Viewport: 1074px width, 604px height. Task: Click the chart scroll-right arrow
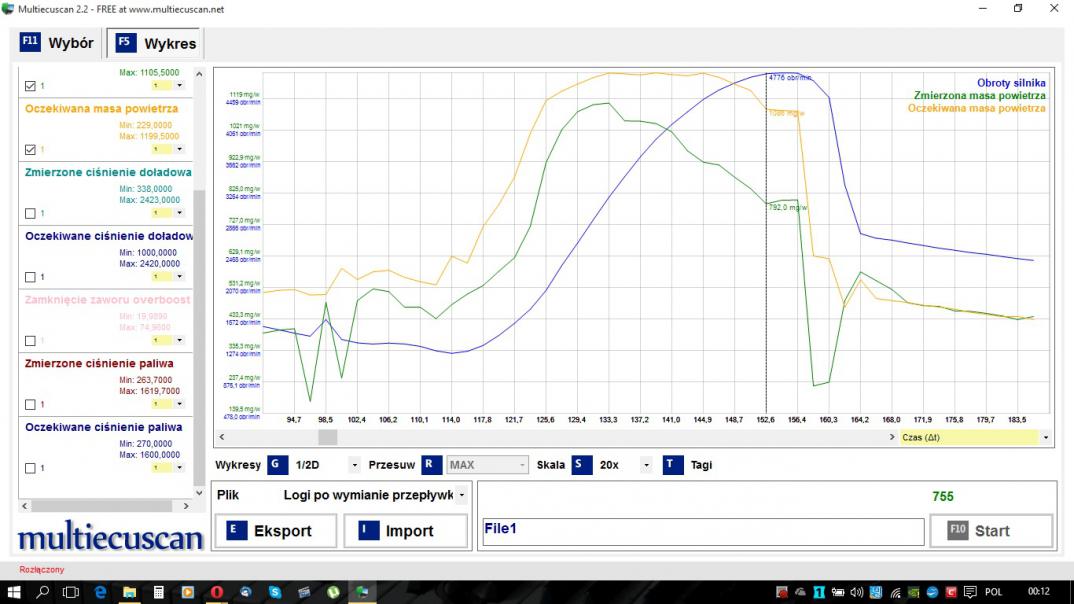tap(892, 437)
